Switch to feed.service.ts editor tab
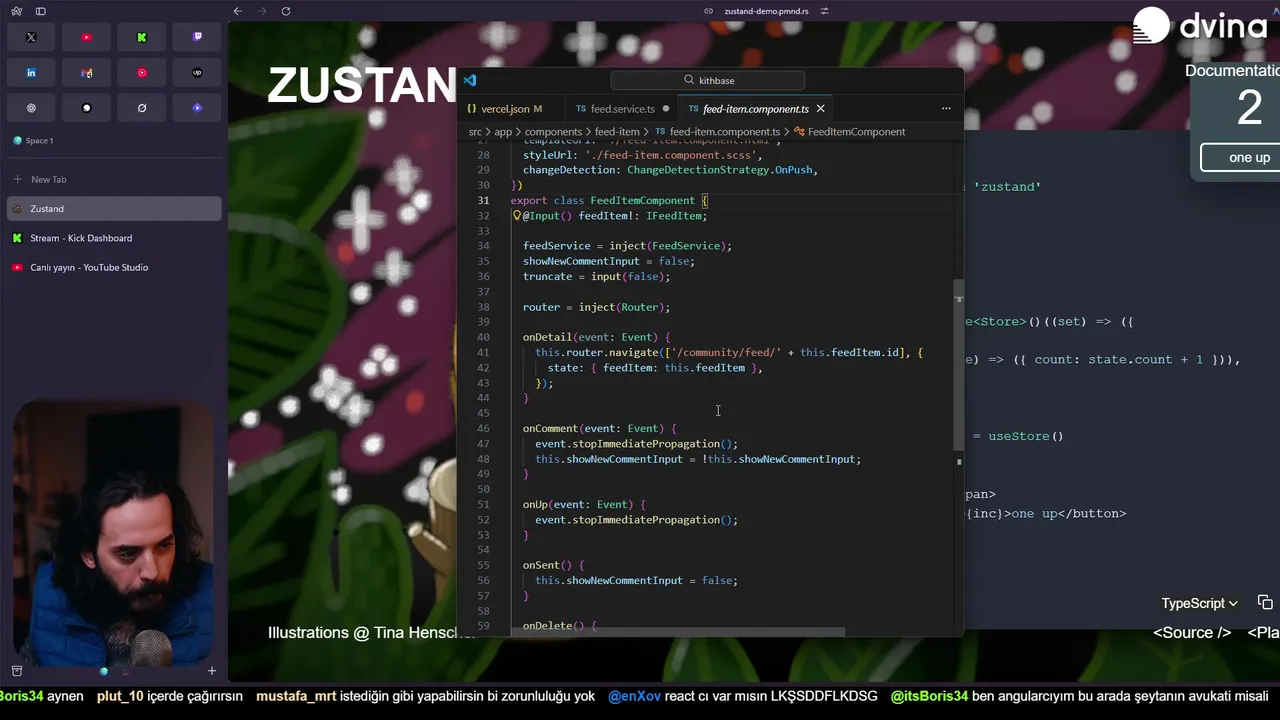 pyautogui.click(x=620, y=109)
